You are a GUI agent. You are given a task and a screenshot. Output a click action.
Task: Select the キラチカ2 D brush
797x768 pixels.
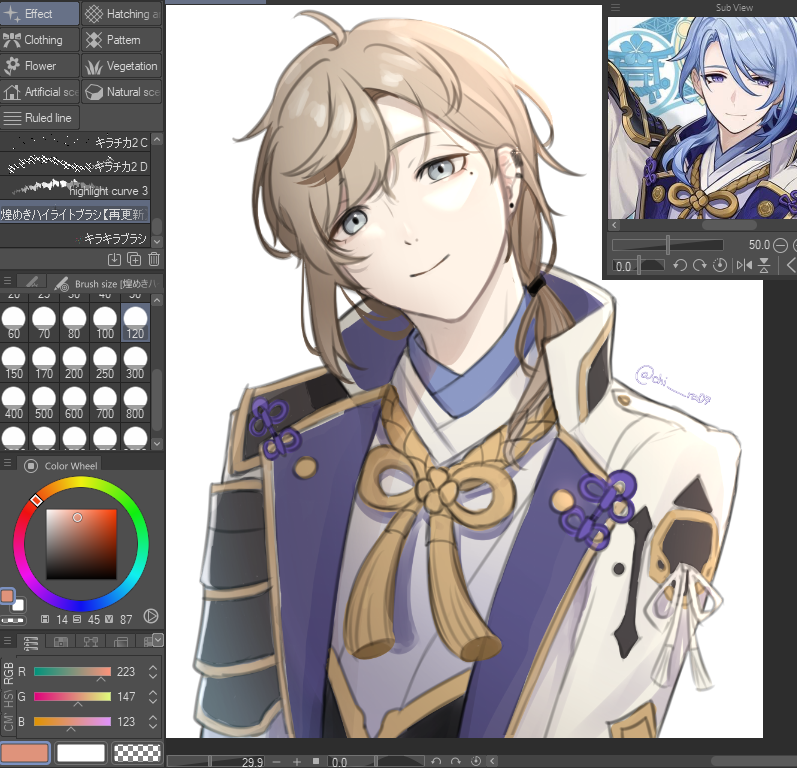75,166
